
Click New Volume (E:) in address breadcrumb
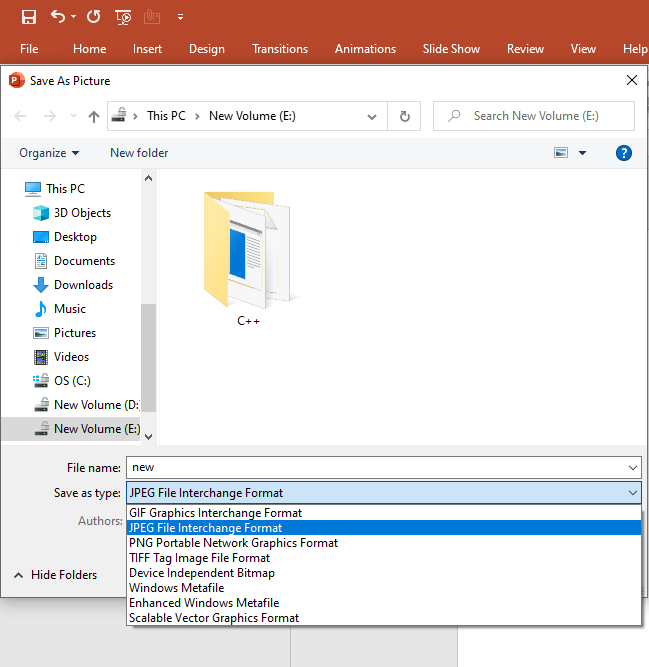pyautogui.click(x=252, y=116)
